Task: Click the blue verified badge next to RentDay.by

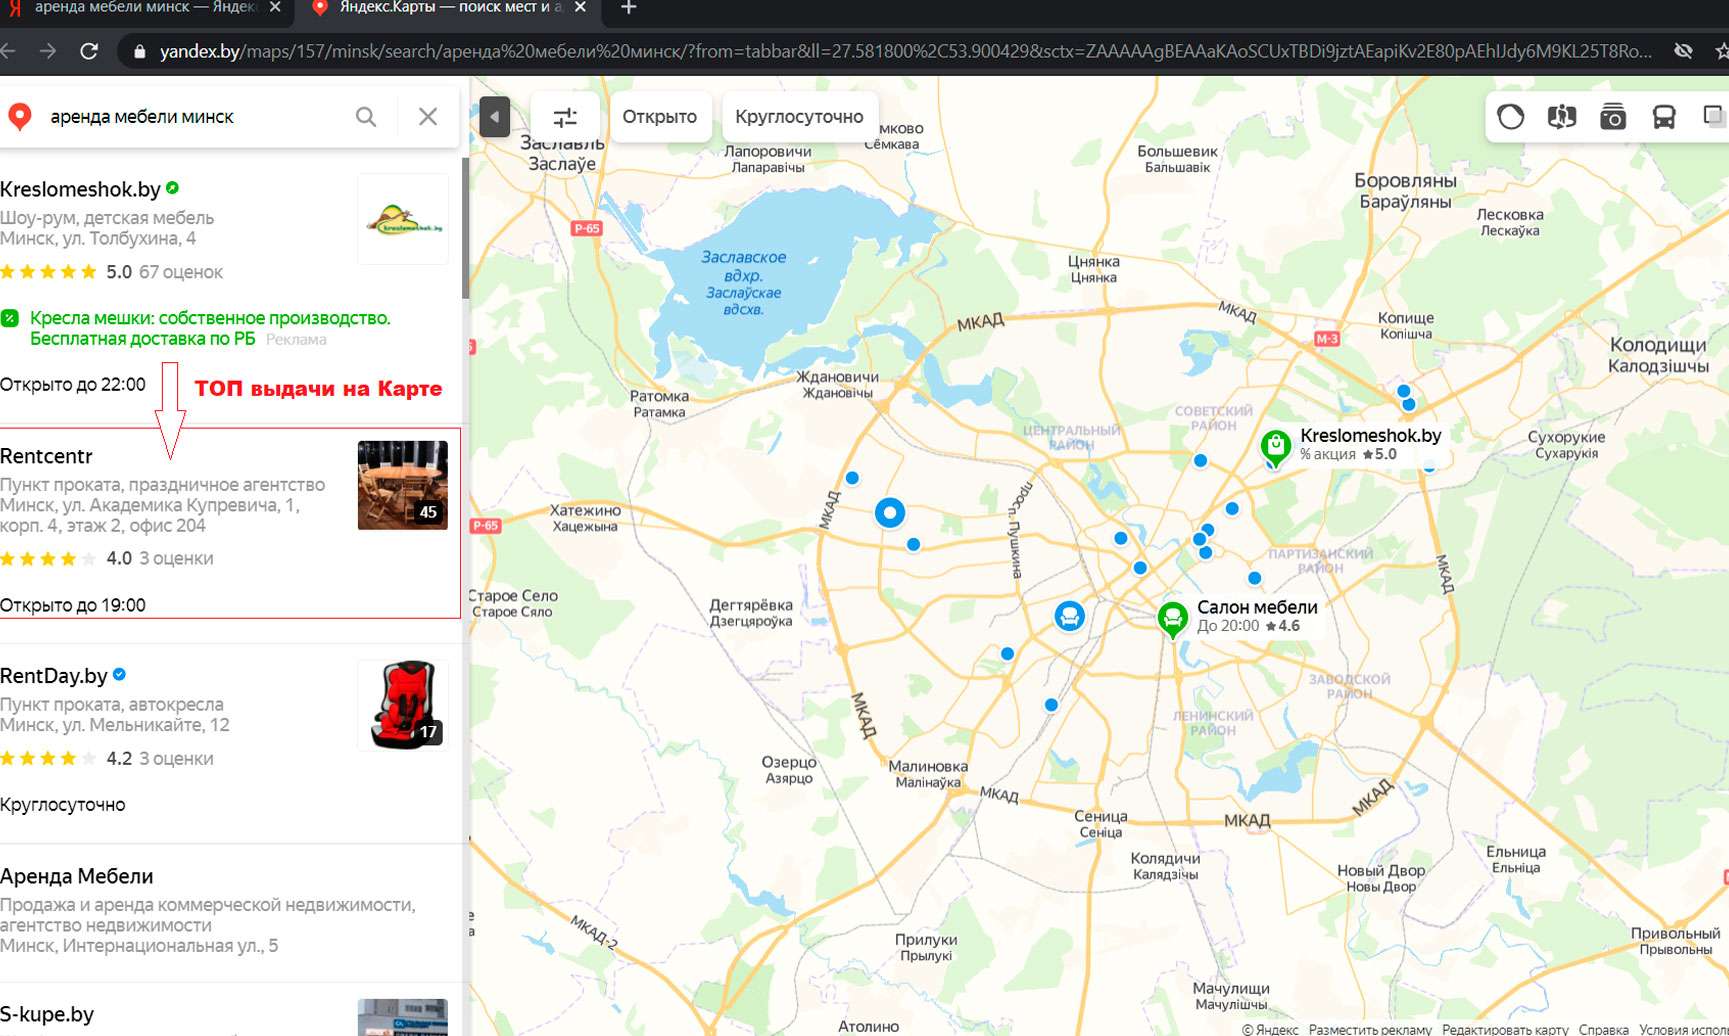Action: pyautogui.click(x=120, y=675)
